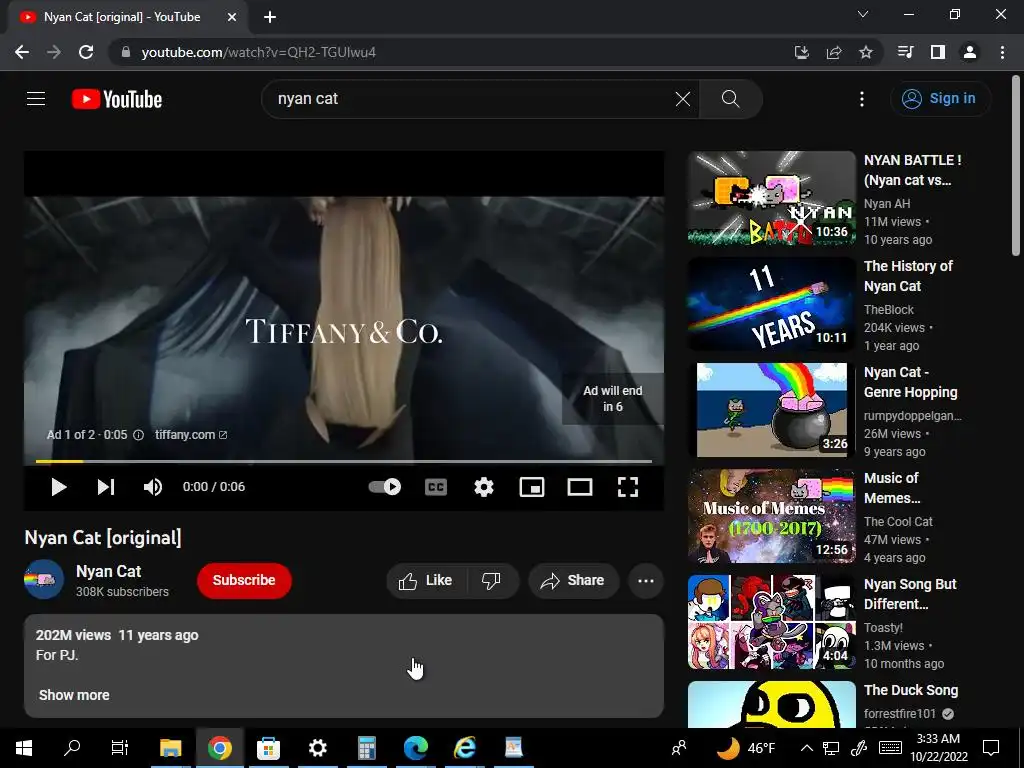Image resolution: width=1024 pixels, height=768 pixels.
Task: Click the Sign in button
Action: 940,99
